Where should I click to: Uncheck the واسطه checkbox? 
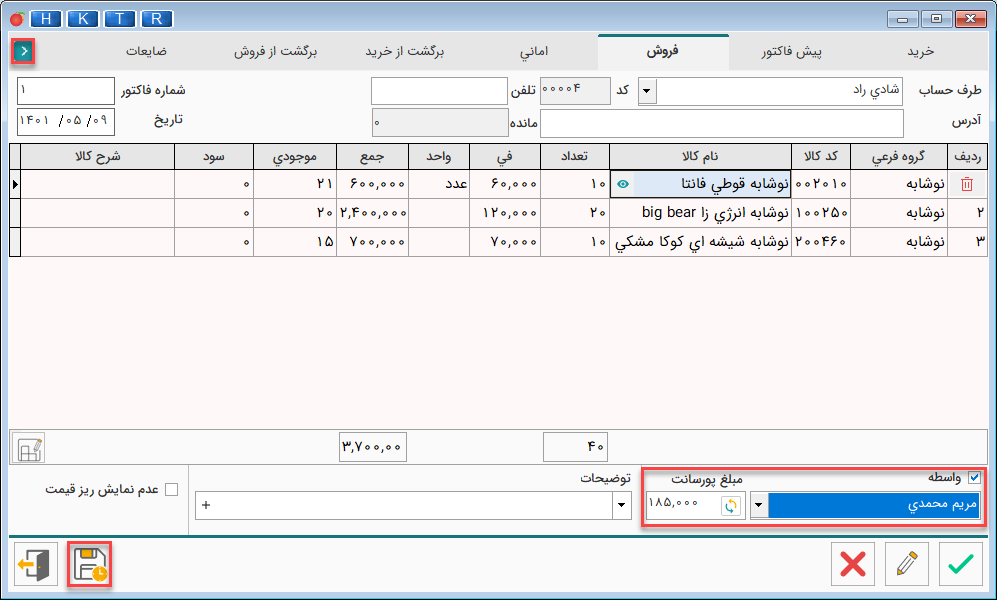coord(974,478)
